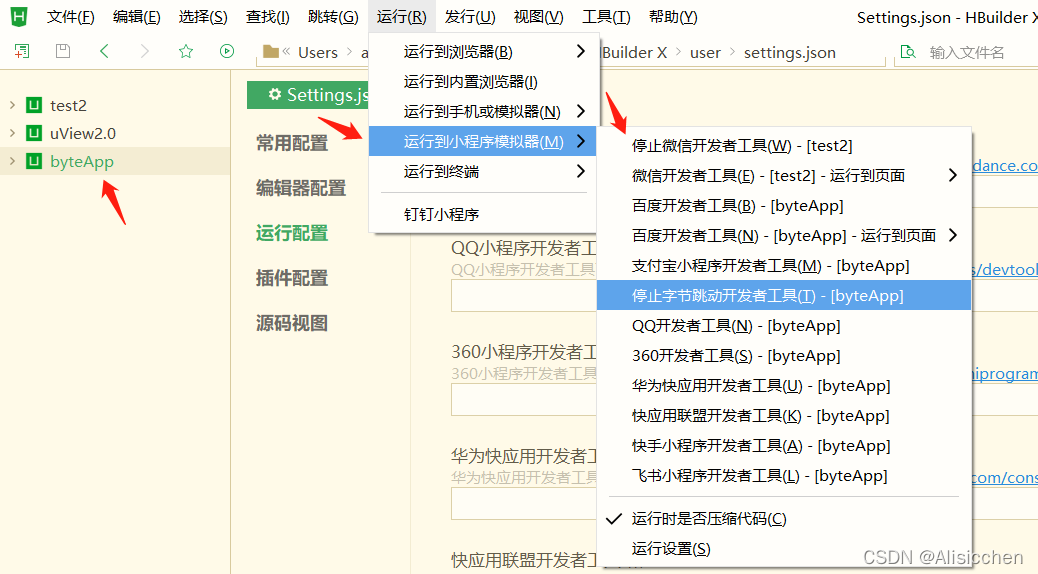This screenshot has width=1038, height=574.
Task: Click the save file toolbar icon
Action: 63,51
